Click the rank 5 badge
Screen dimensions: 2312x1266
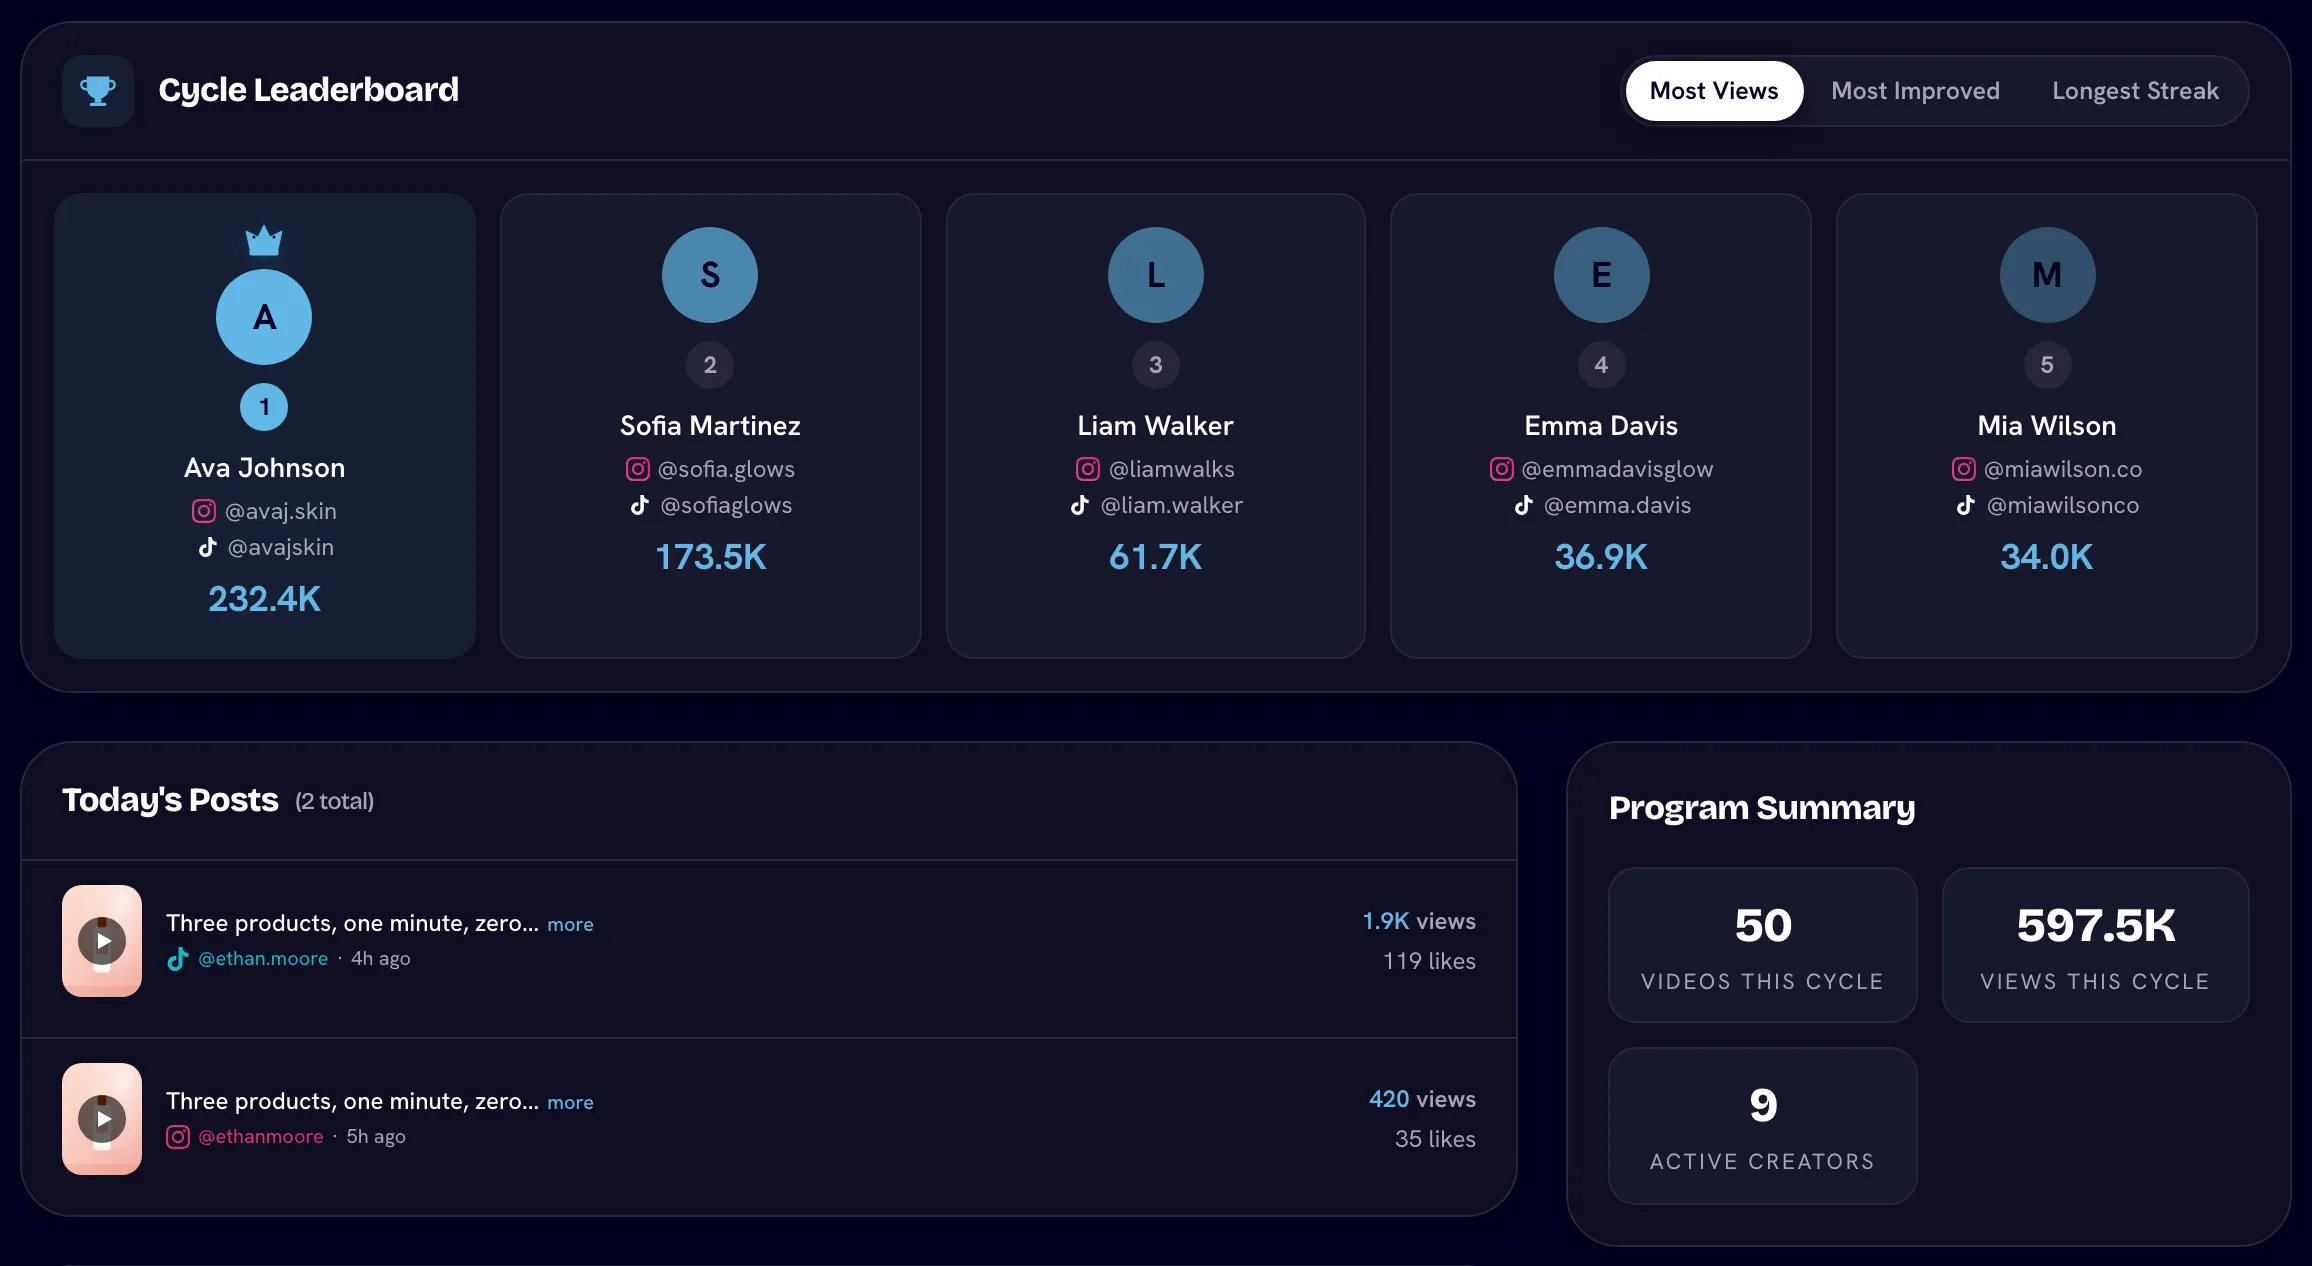pos(2047,365)
